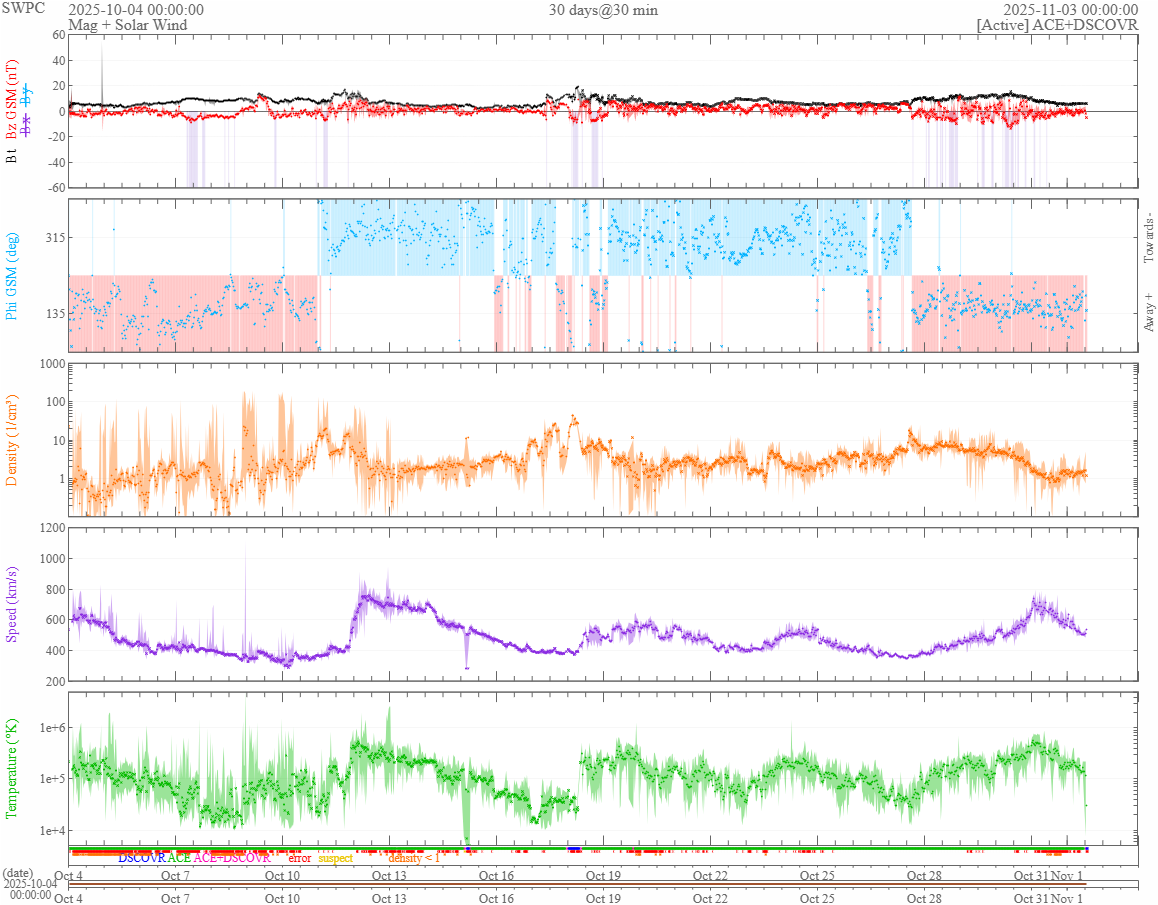Click the purple Speed (km/s) axis label
1158x905 pixels.
[x=12, y=604]
